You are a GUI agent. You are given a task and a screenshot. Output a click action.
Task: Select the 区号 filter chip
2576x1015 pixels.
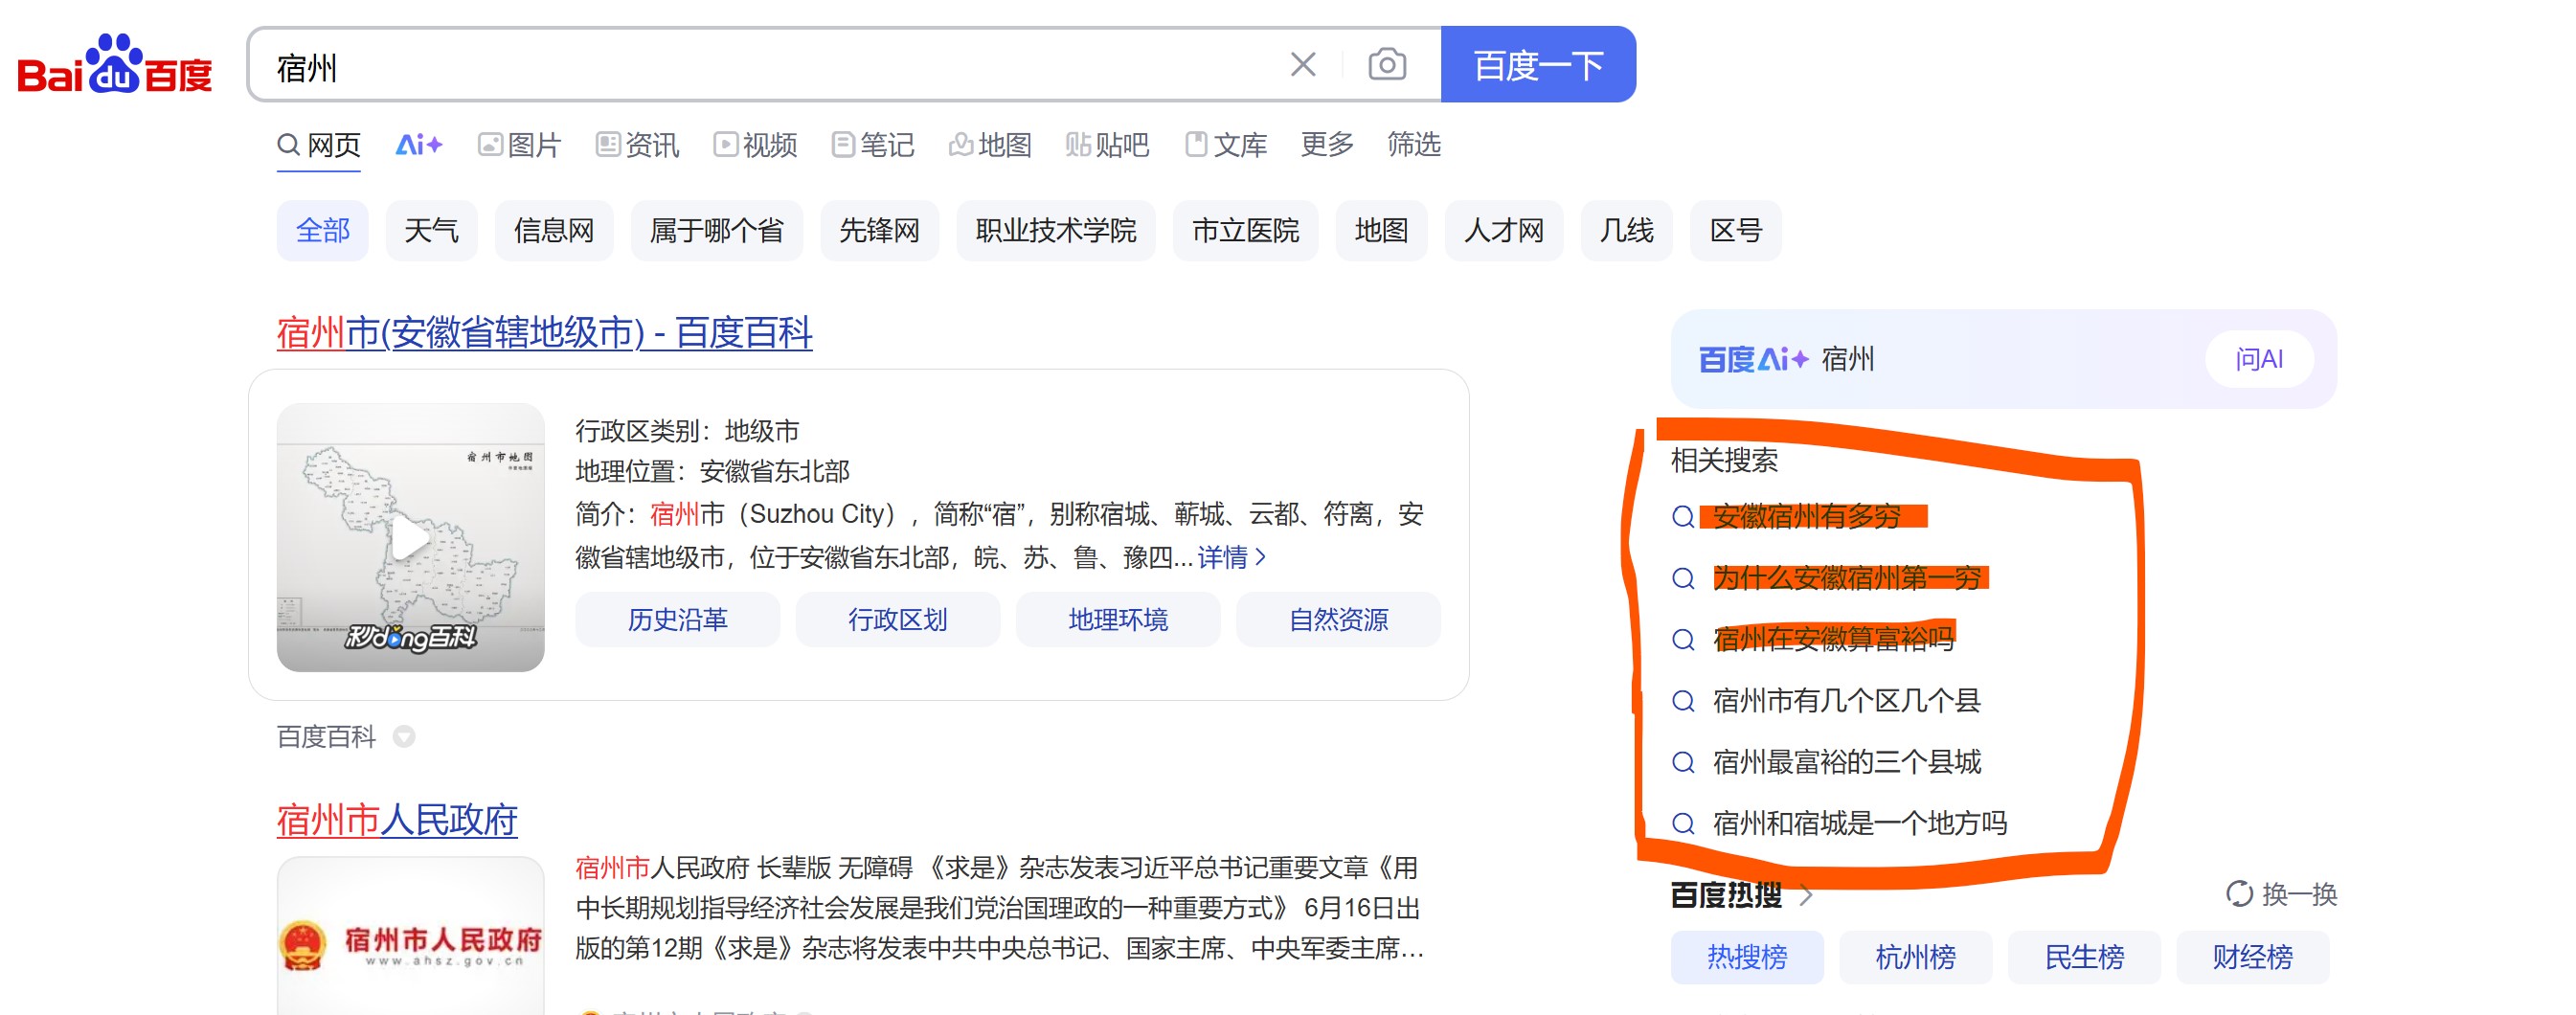pyautogui.click(x=1736, y=231)
